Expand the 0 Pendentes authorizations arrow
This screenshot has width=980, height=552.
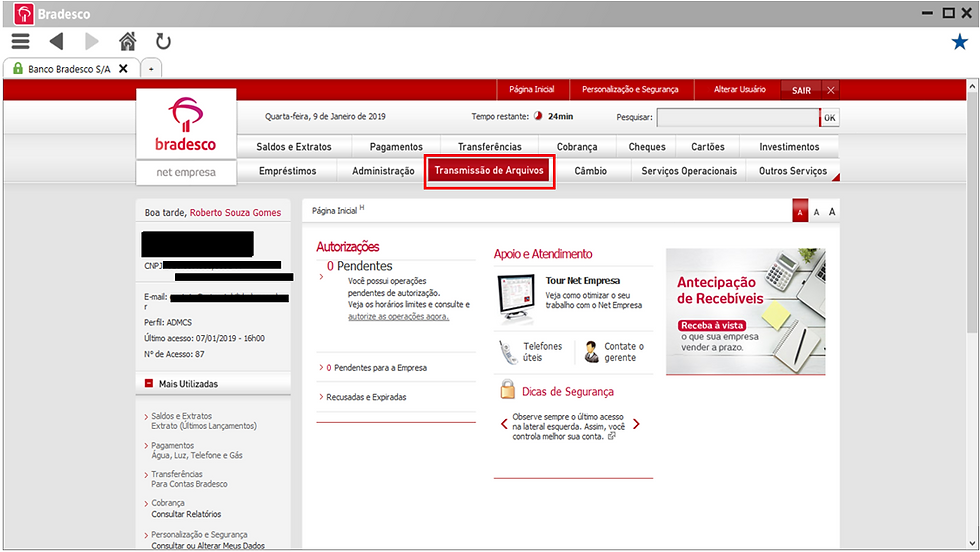click(321, 276)
